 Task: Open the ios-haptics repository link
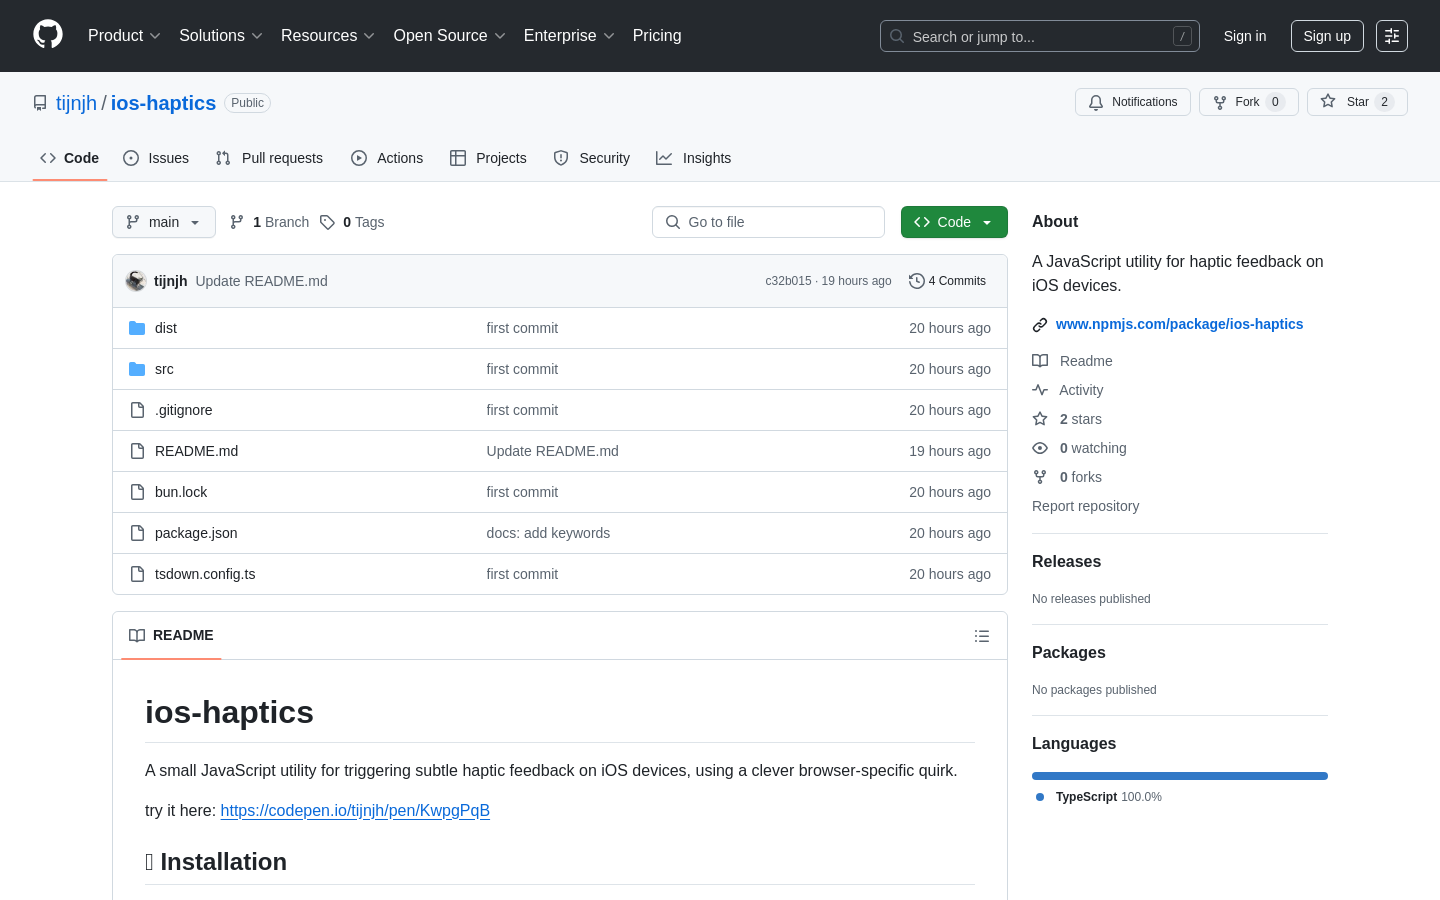pyautogui.click(x=163, y=103)
